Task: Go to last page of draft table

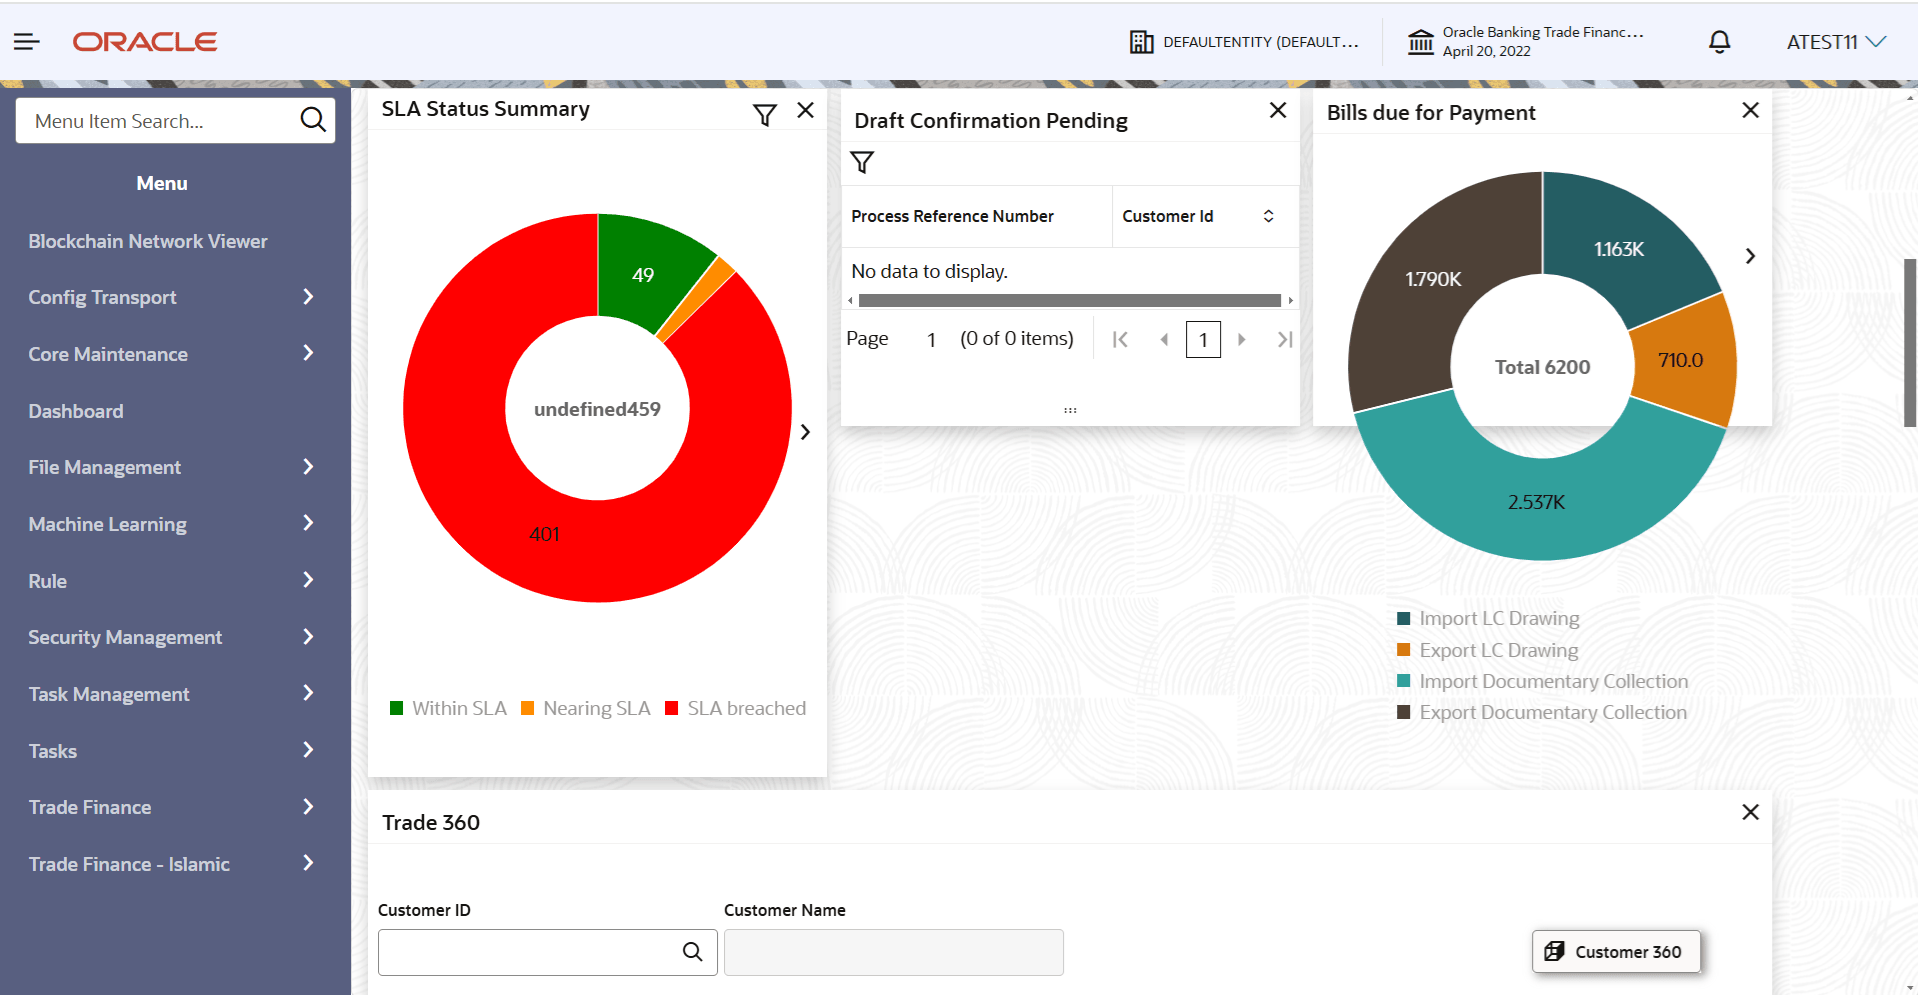Action: (x=1285, y=340)
